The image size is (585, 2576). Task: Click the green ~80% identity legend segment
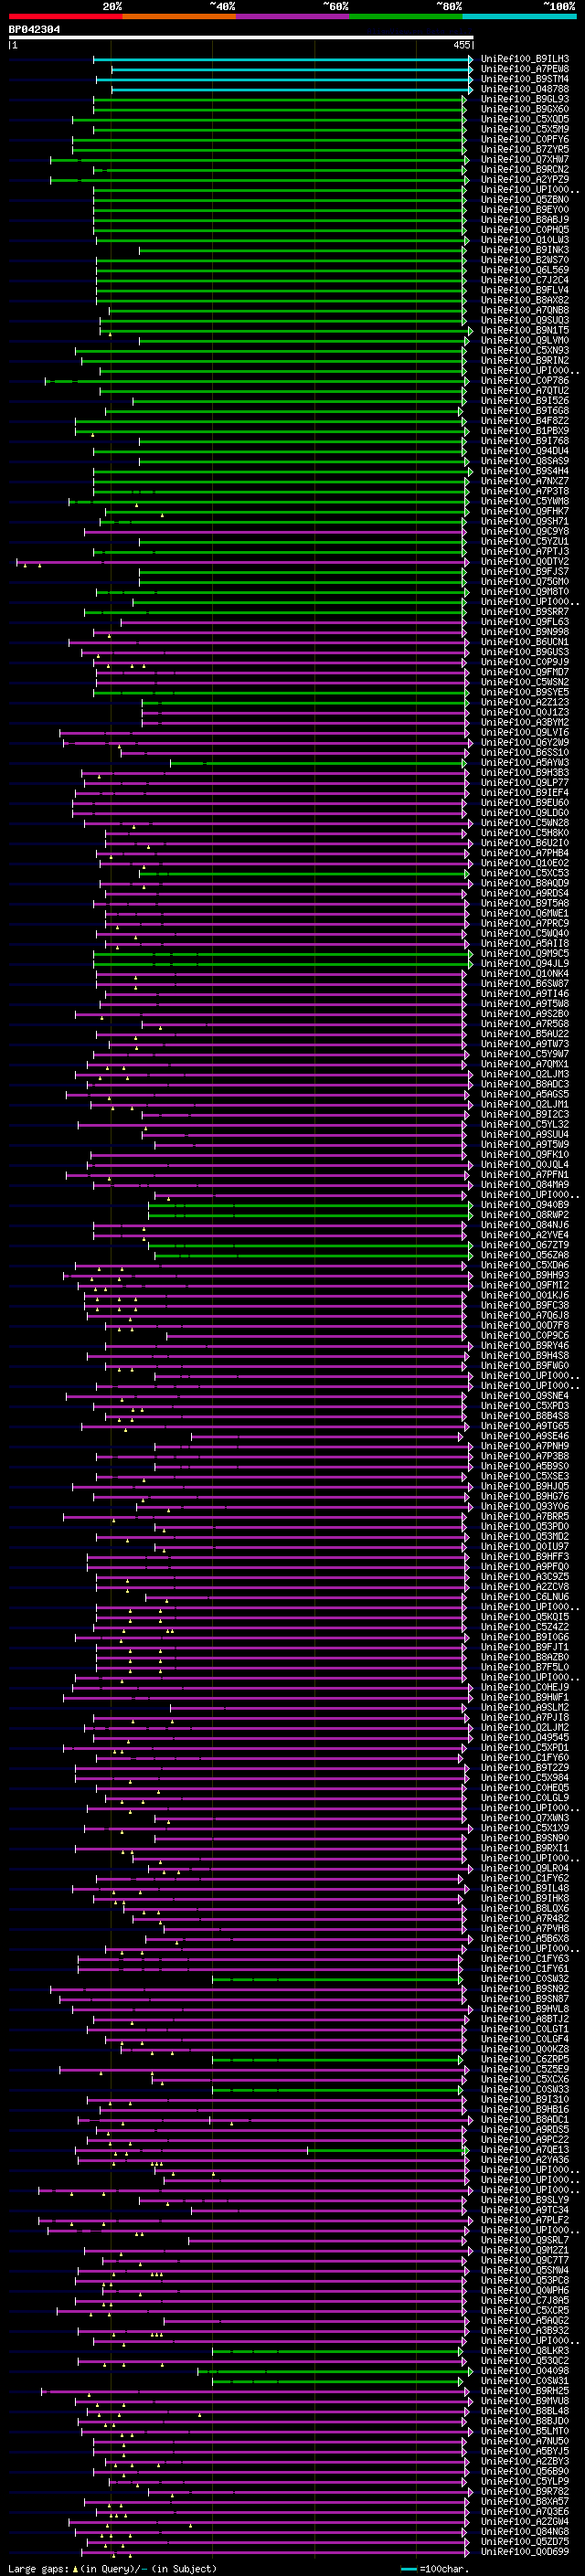coord(406,16)
